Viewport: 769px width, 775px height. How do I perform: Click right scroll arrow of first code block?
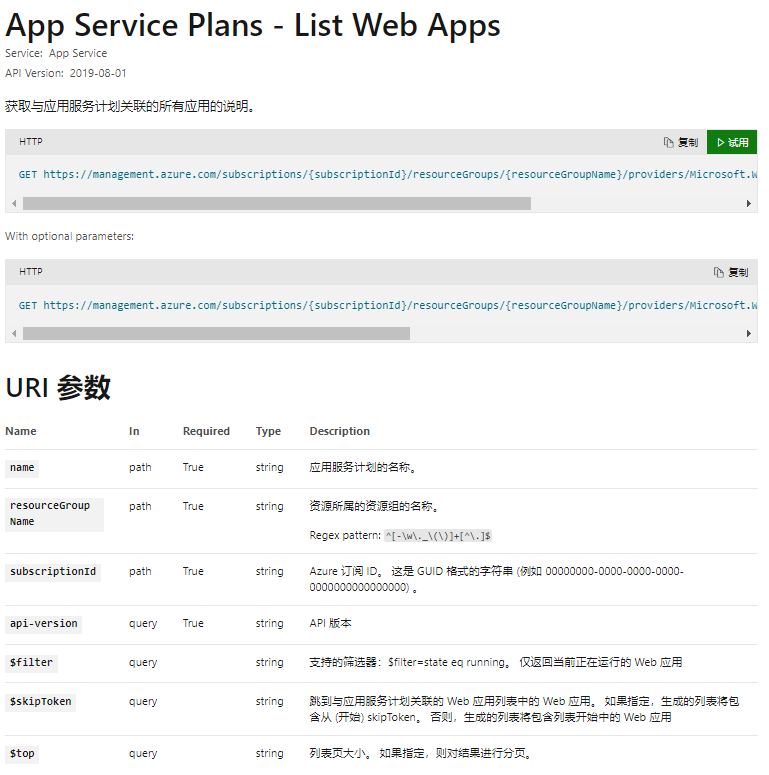749,204
